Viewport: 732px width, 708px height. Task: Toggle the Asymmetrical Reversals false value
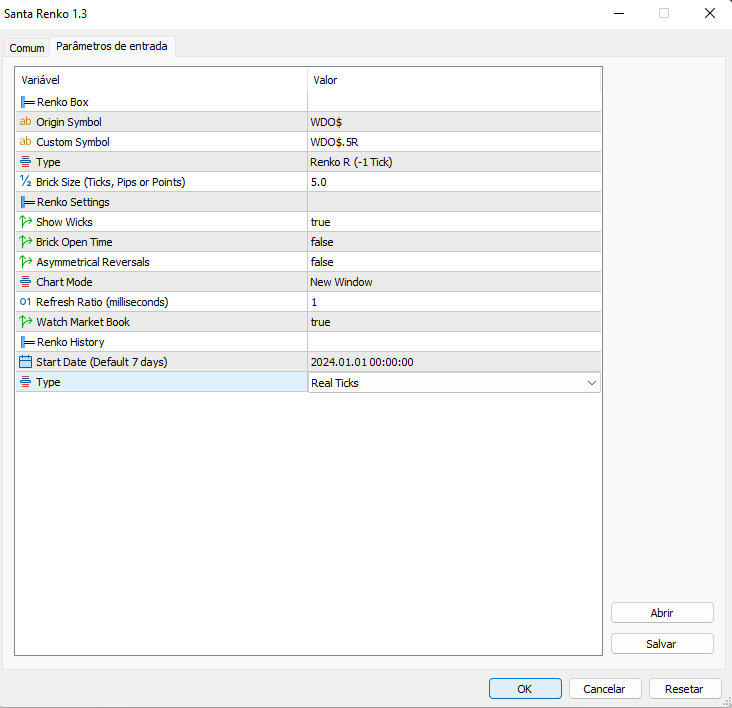322,262
